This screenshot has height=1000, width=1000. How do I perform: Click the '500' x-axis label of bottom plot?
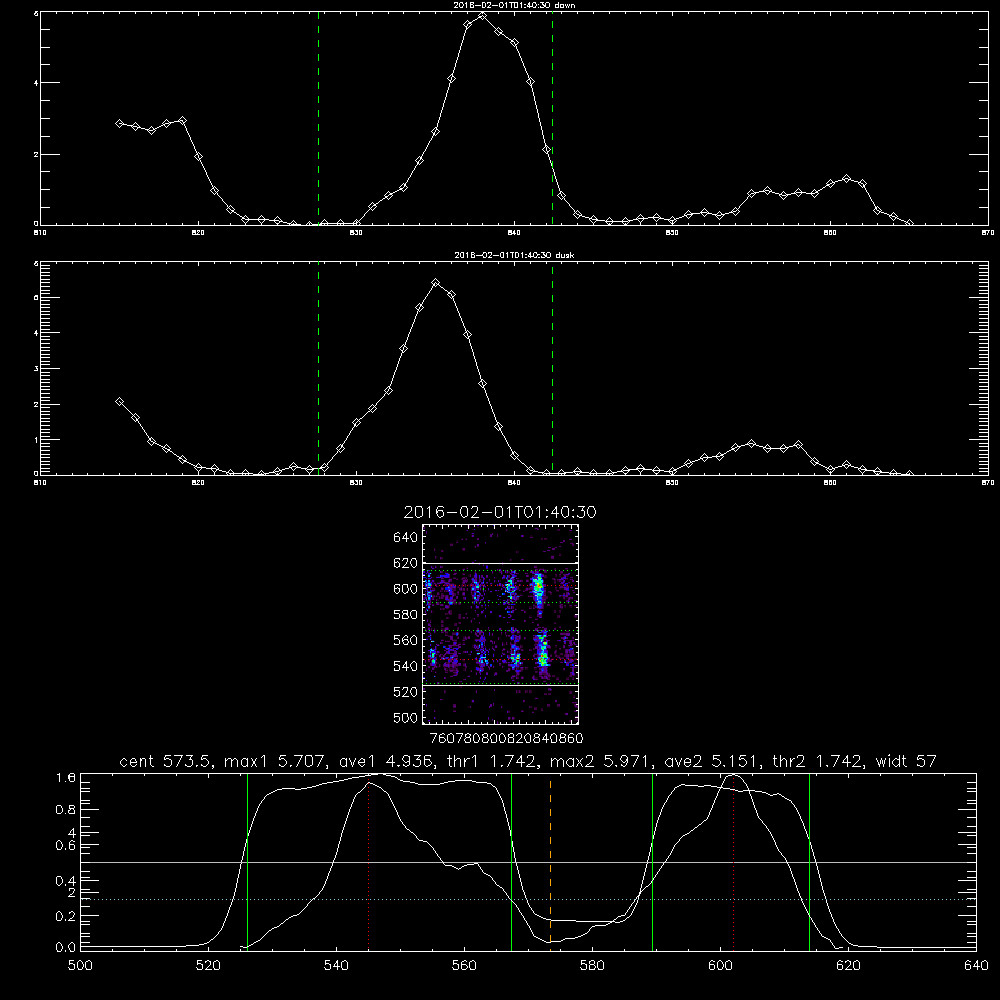point(80,966)
